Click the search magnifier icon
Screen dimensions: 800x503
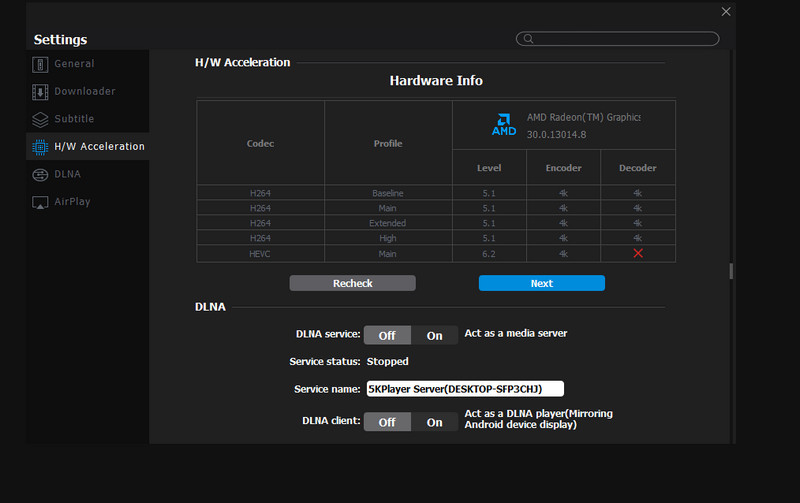pos(526,39)
